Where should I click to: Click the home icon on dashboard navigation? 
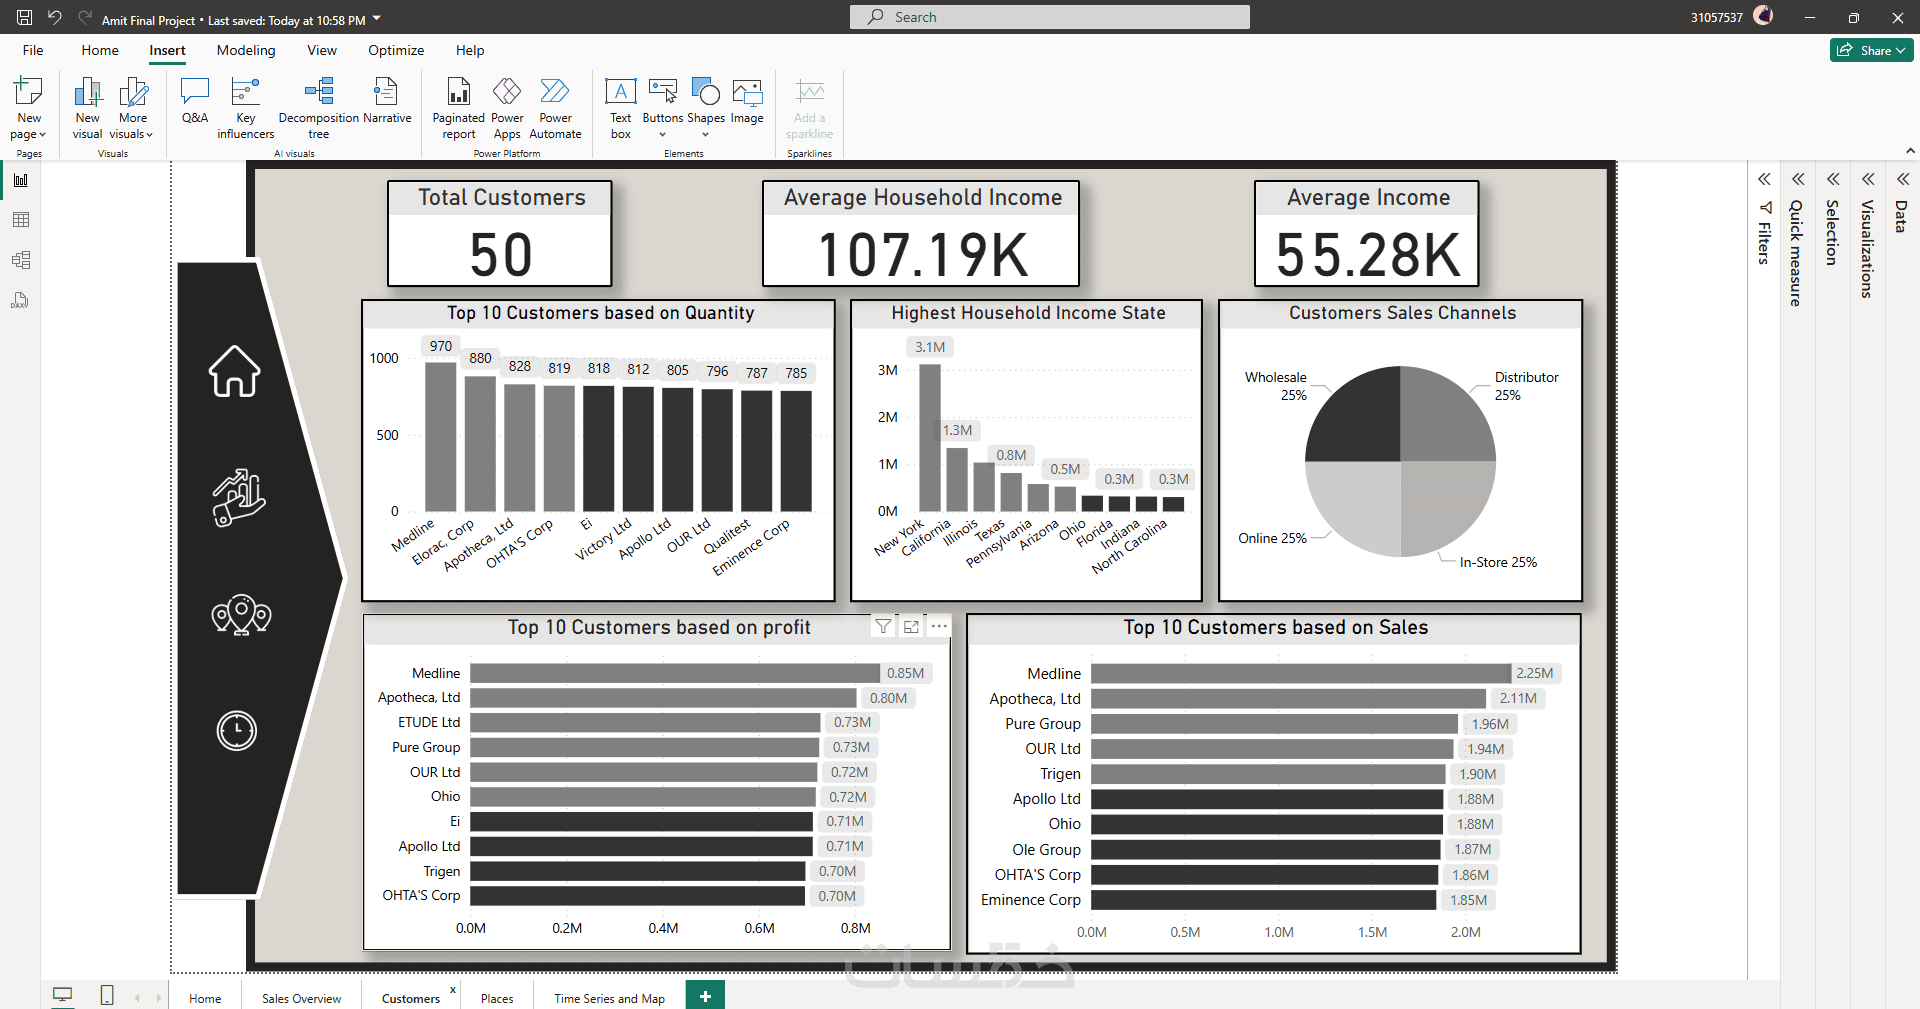tap(235, 371)
